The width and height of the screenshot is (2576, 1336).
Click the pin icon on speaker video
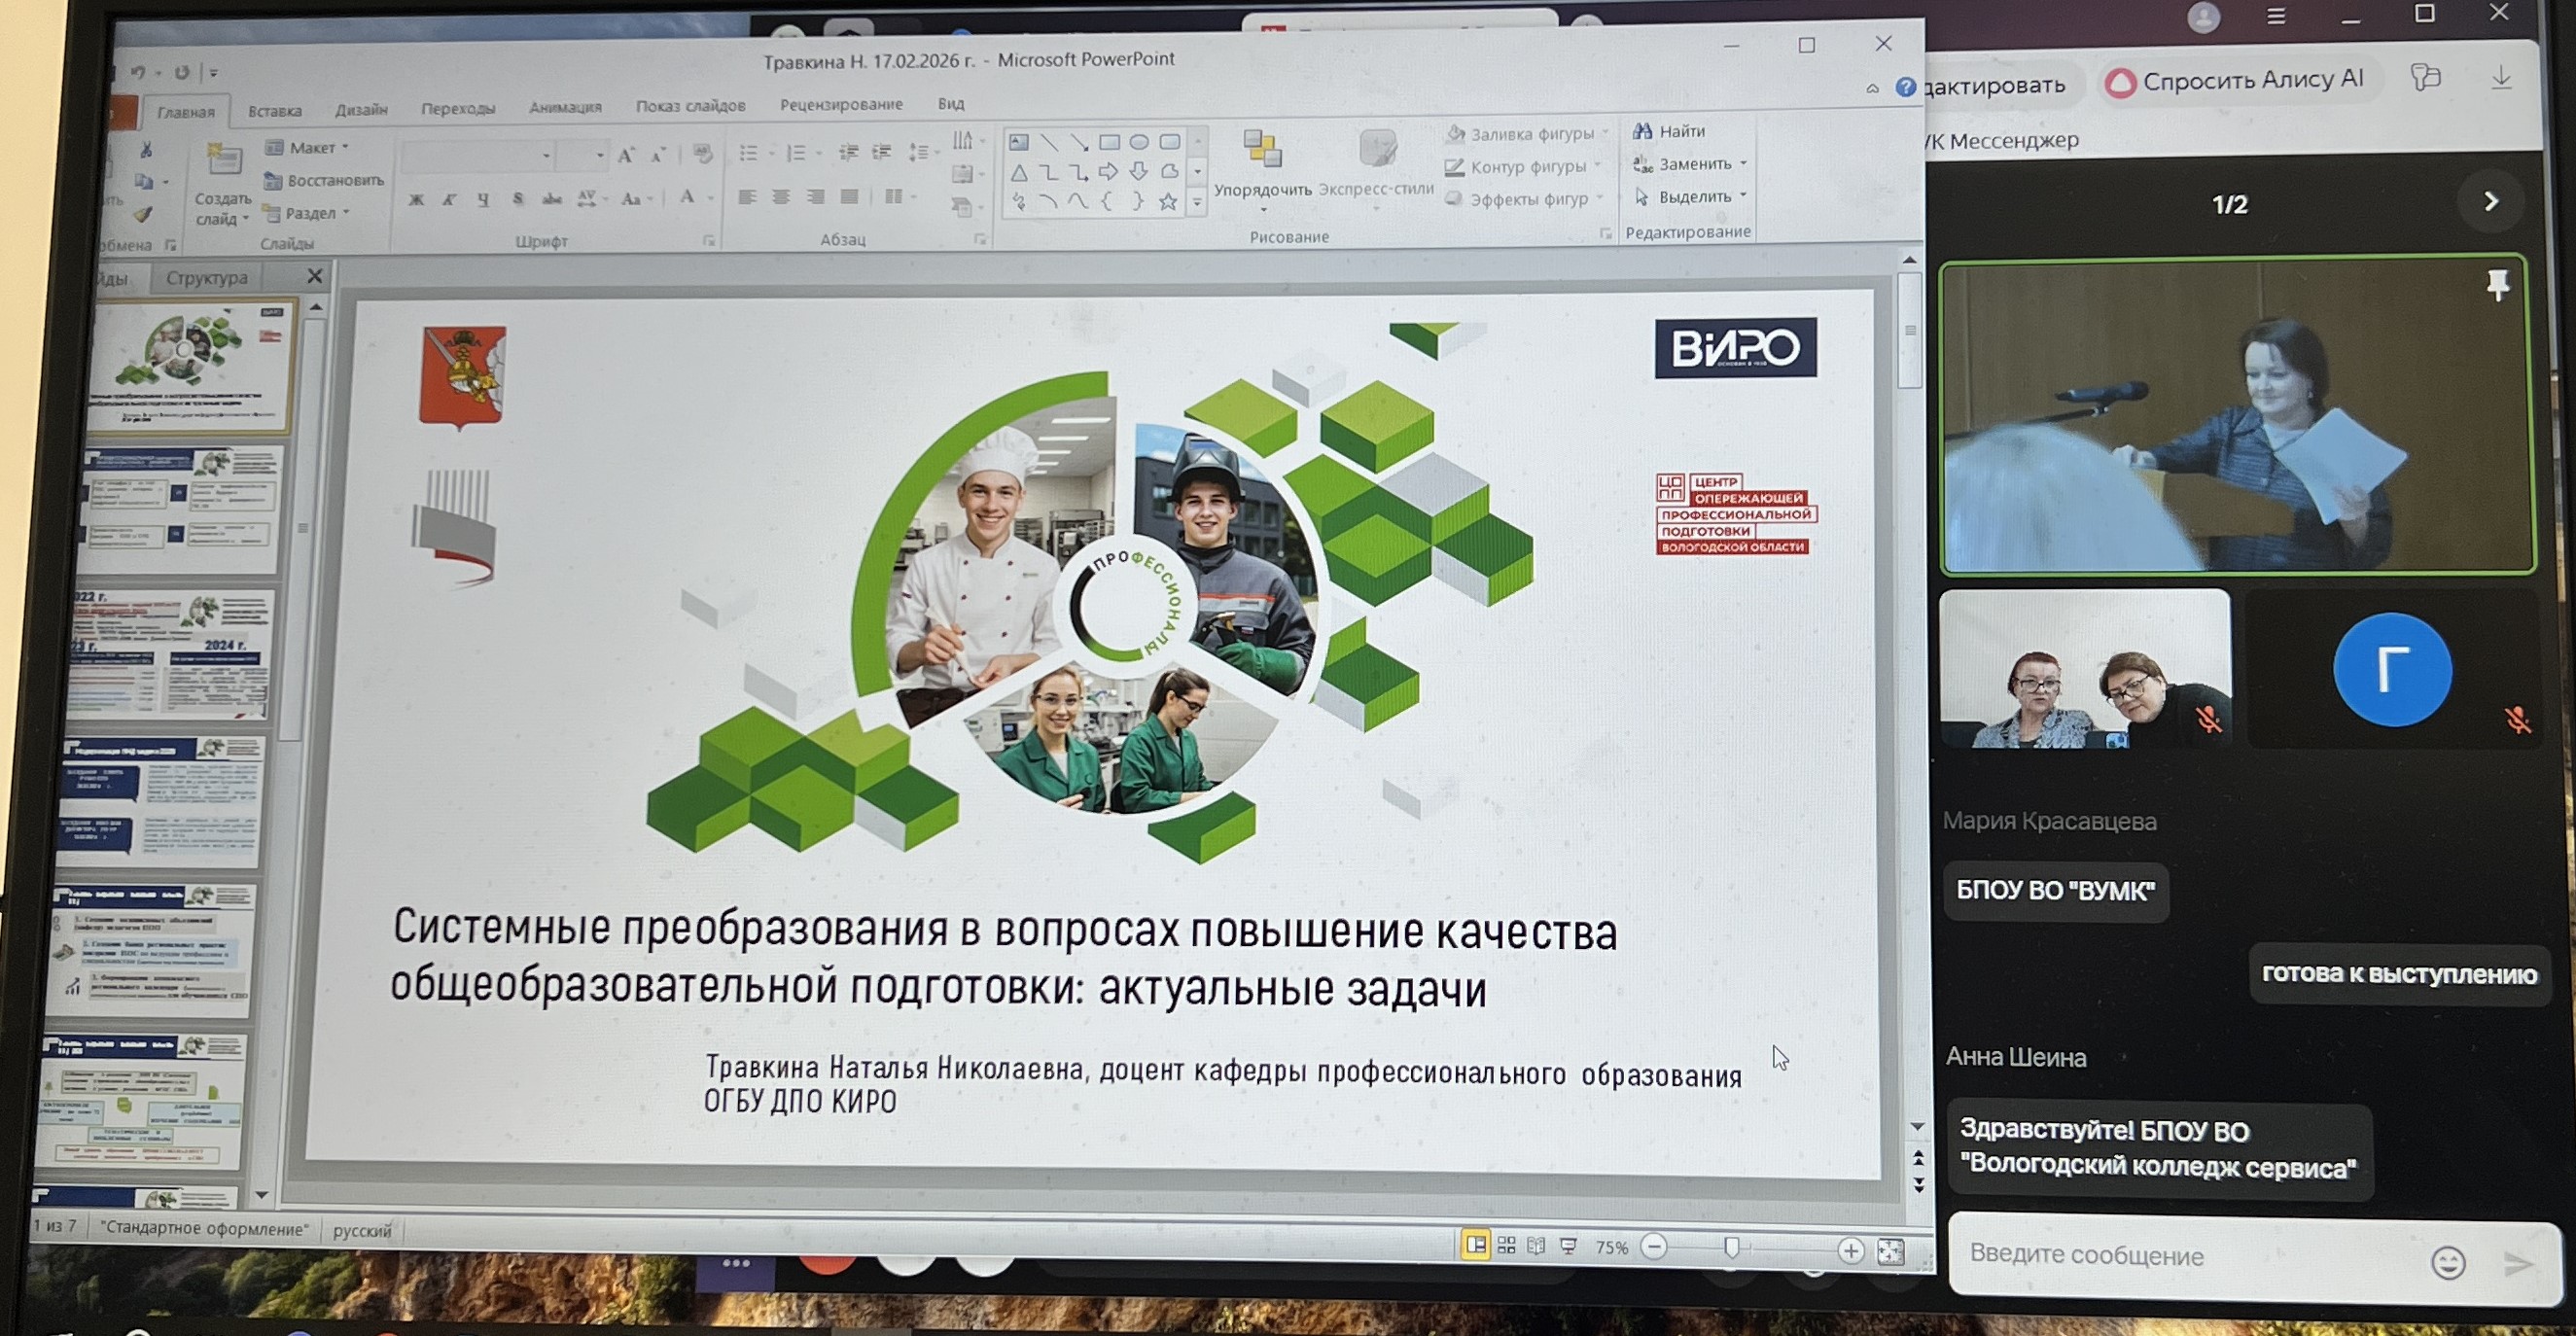tap(2497, 286)
